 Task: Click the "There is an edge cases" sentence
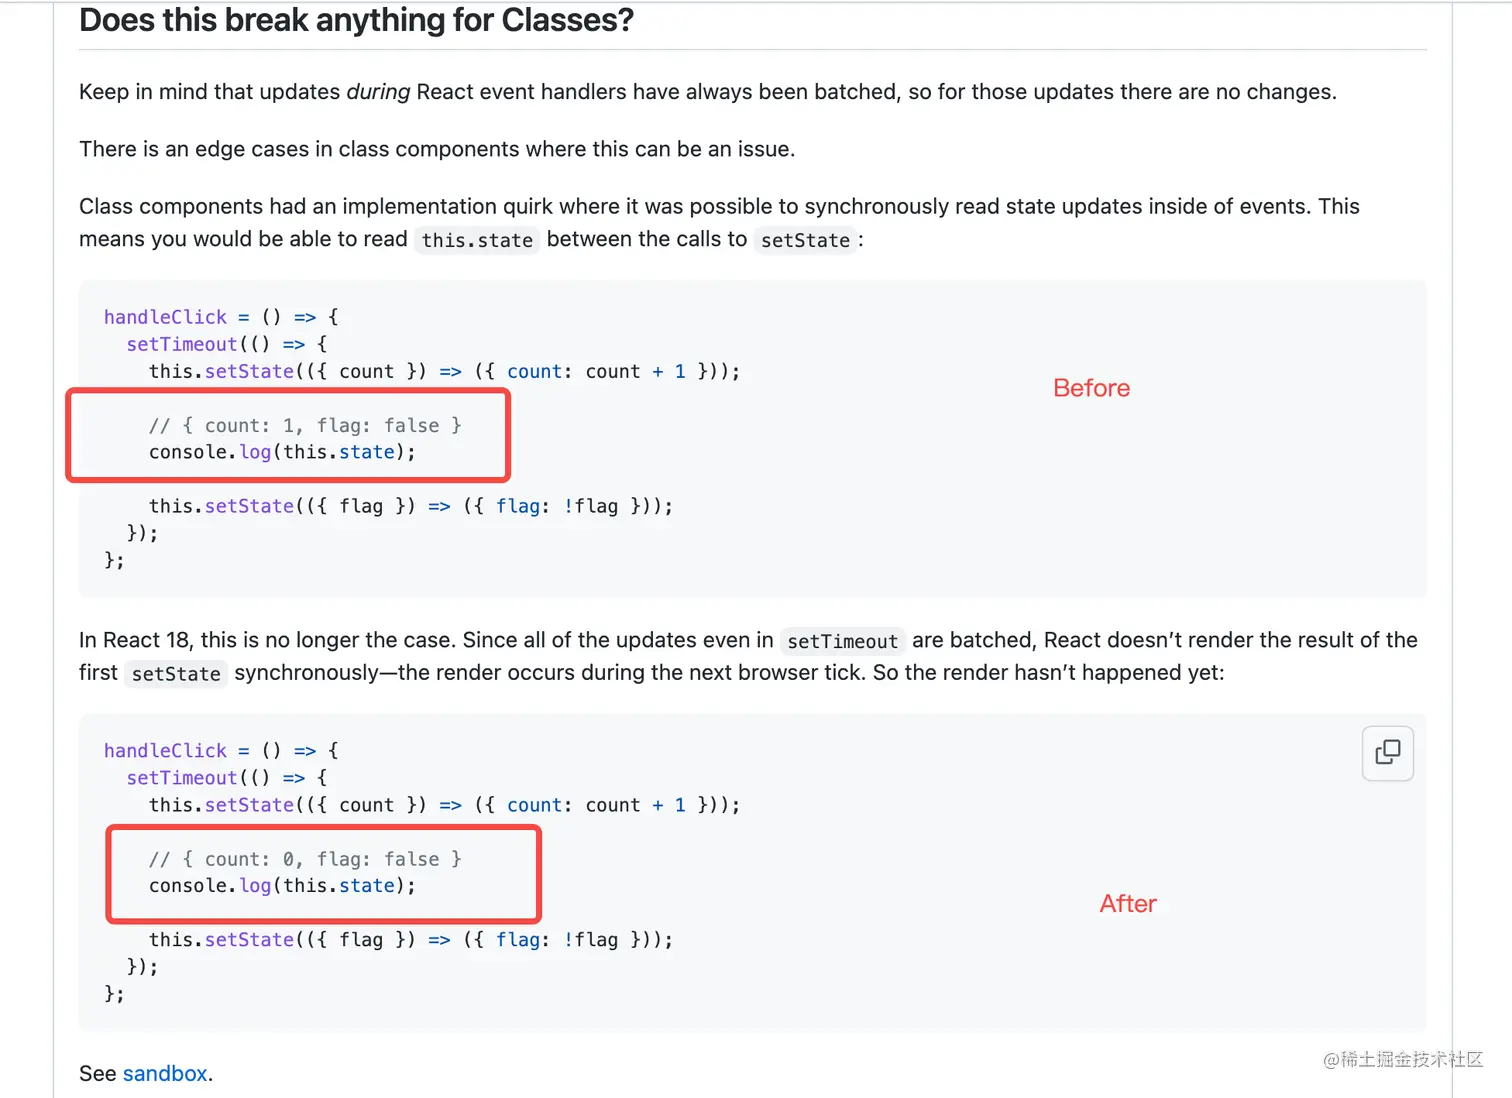coord(437,149)
